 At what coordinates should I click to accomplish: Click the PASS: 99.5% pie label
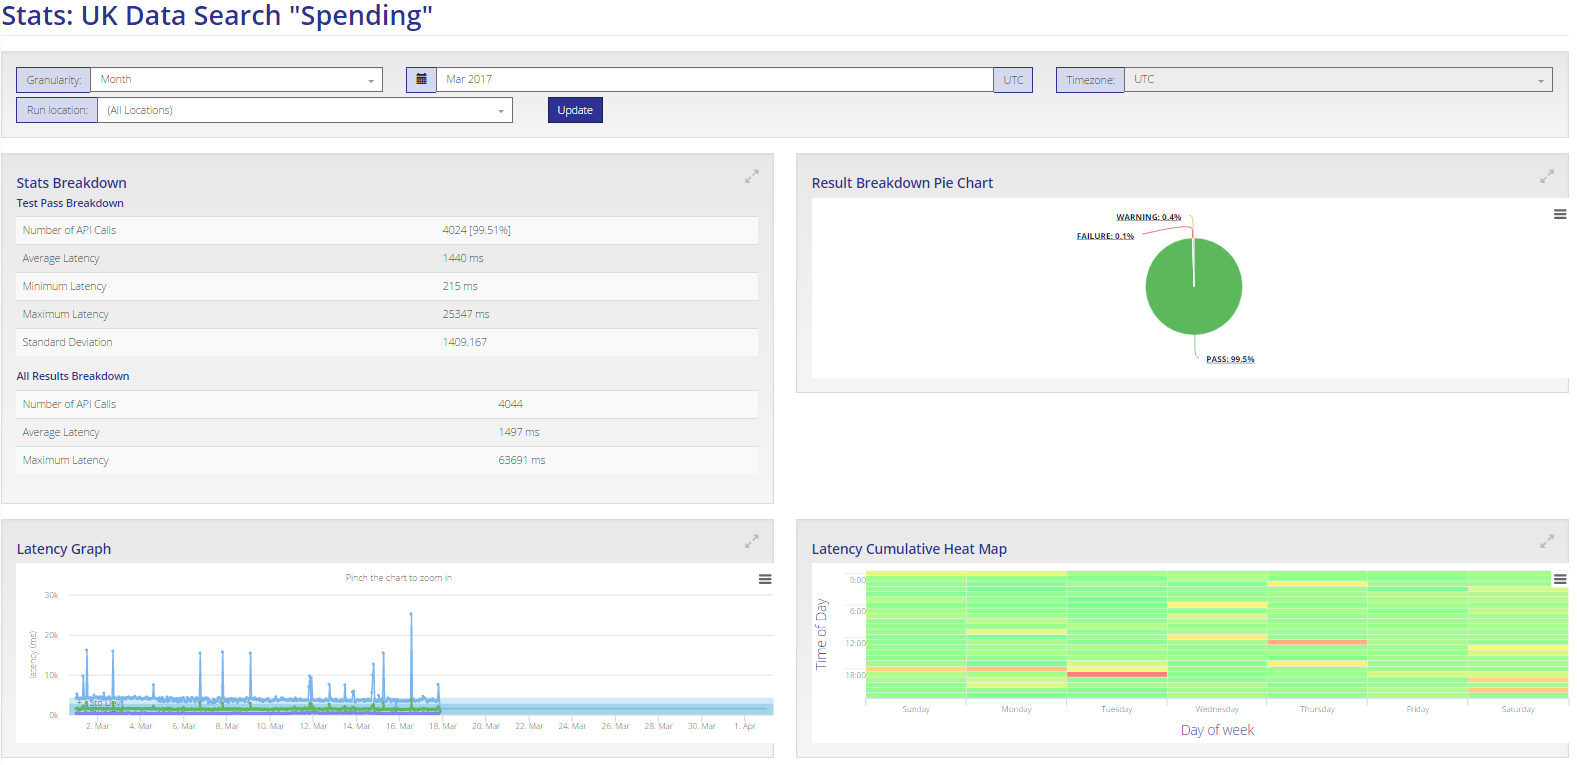tap(1230, 359)
